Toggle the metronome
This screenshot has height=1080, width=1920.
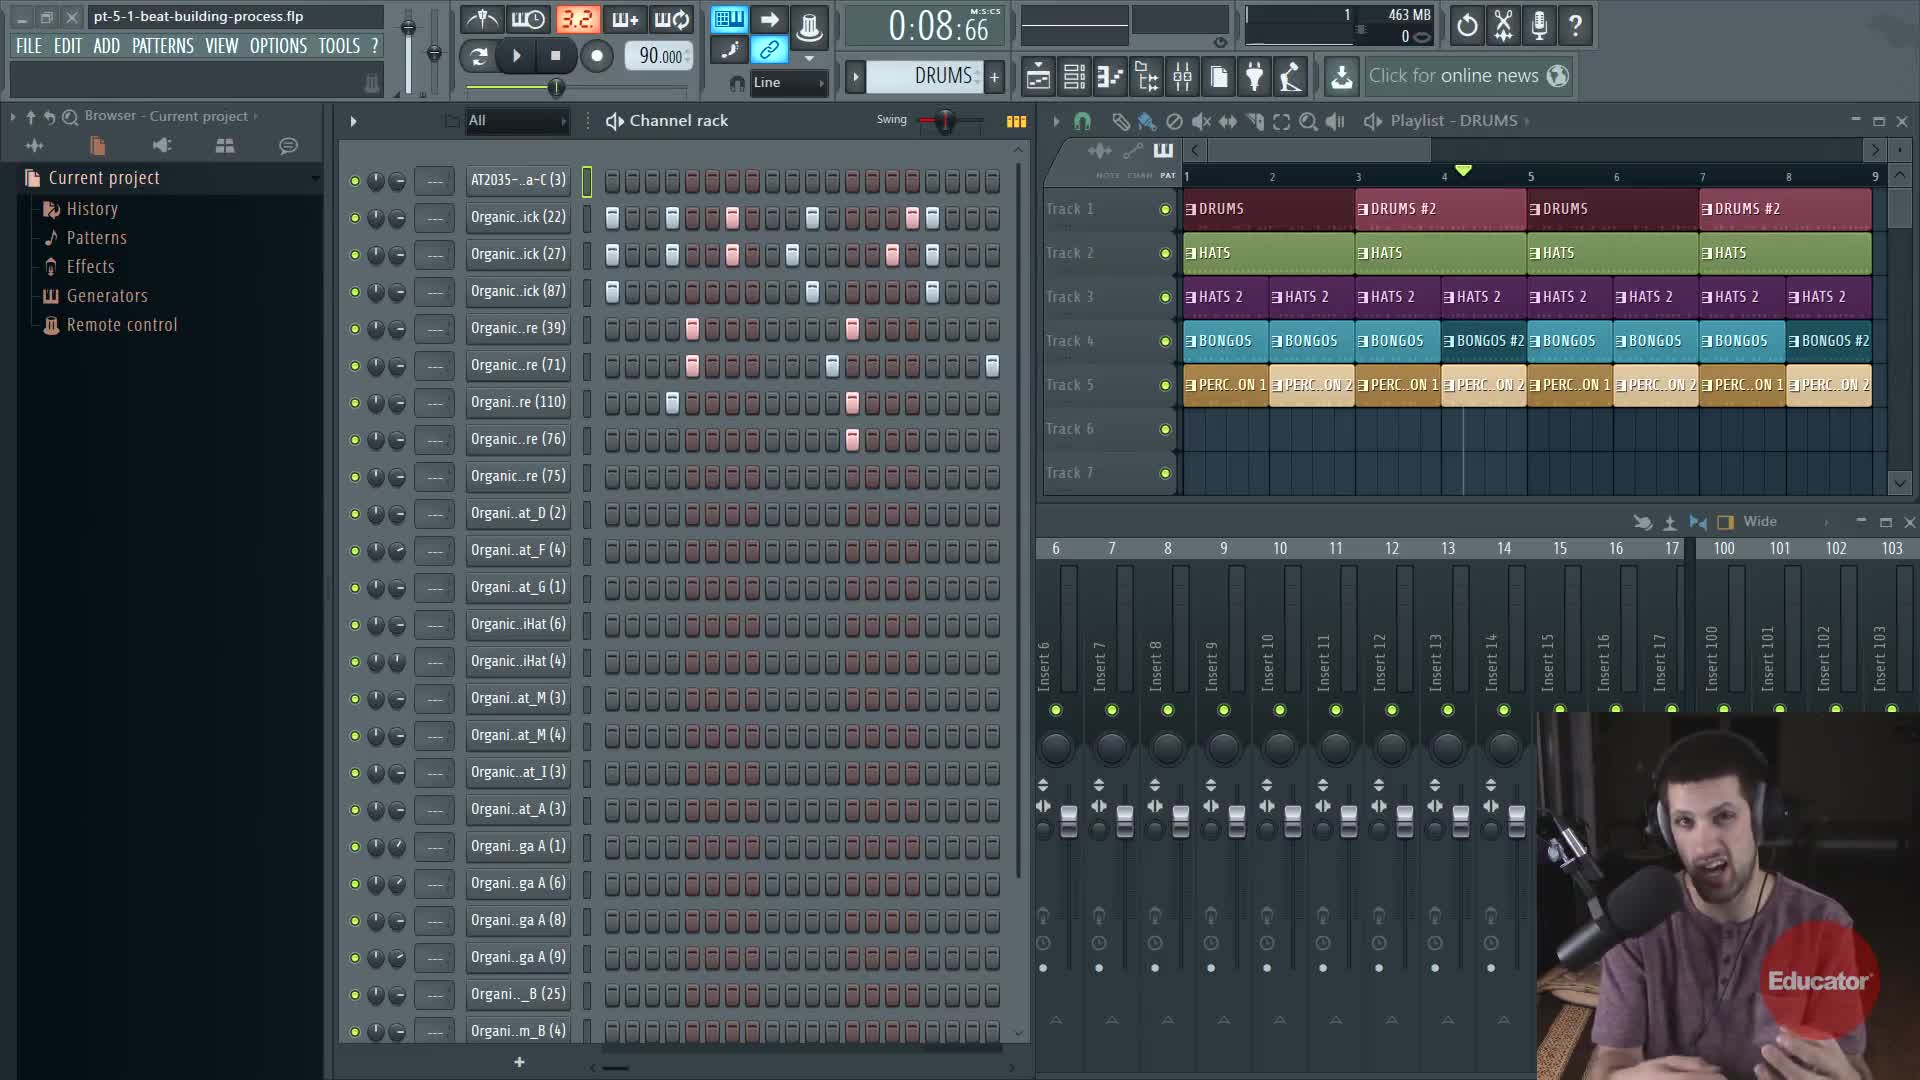(x=483, y=20)
